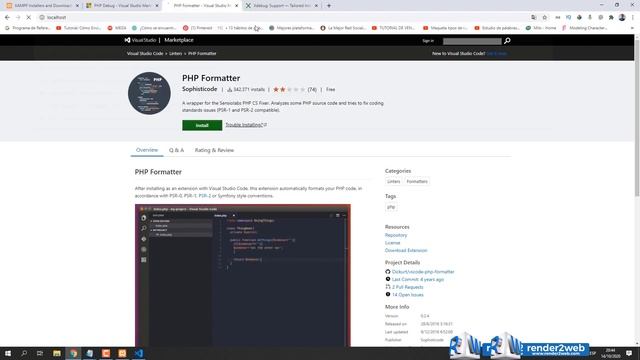Switch to the Overview tab
Viewport: 640px width, 360px height.
pos(147,150)
